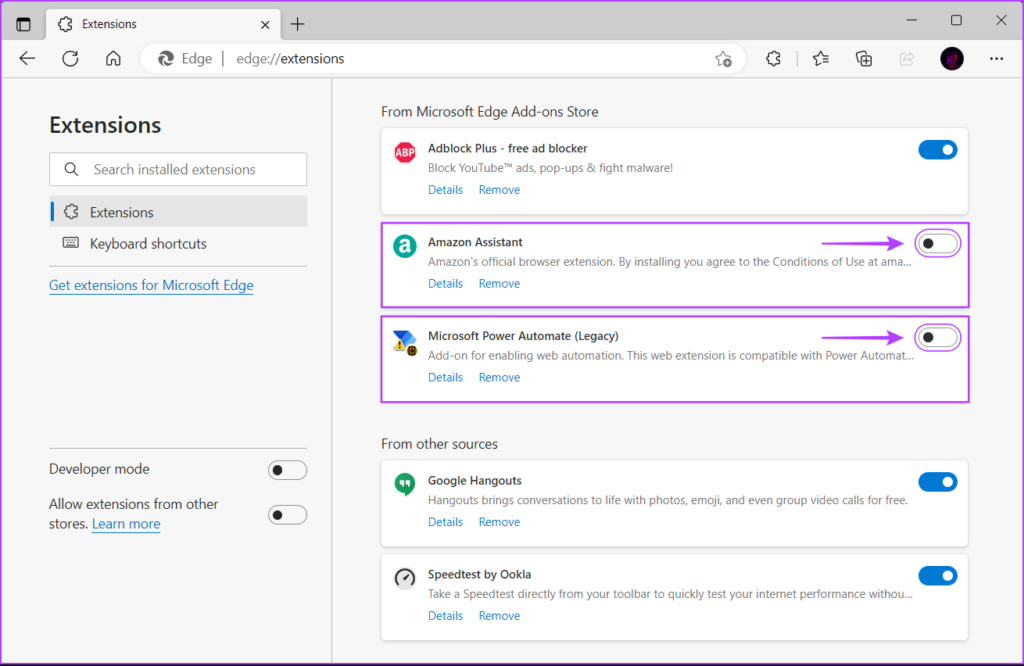Open Get extensions for Microsoft Edge link
Viewport: 1024px width, 666px height.
(x=151, y=285)
